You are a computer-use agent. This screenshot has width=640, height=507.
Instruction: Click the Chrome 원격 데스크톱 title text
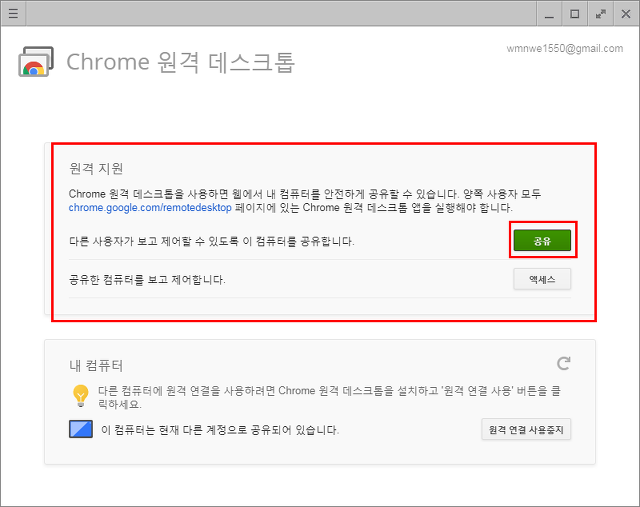[180, 62]
